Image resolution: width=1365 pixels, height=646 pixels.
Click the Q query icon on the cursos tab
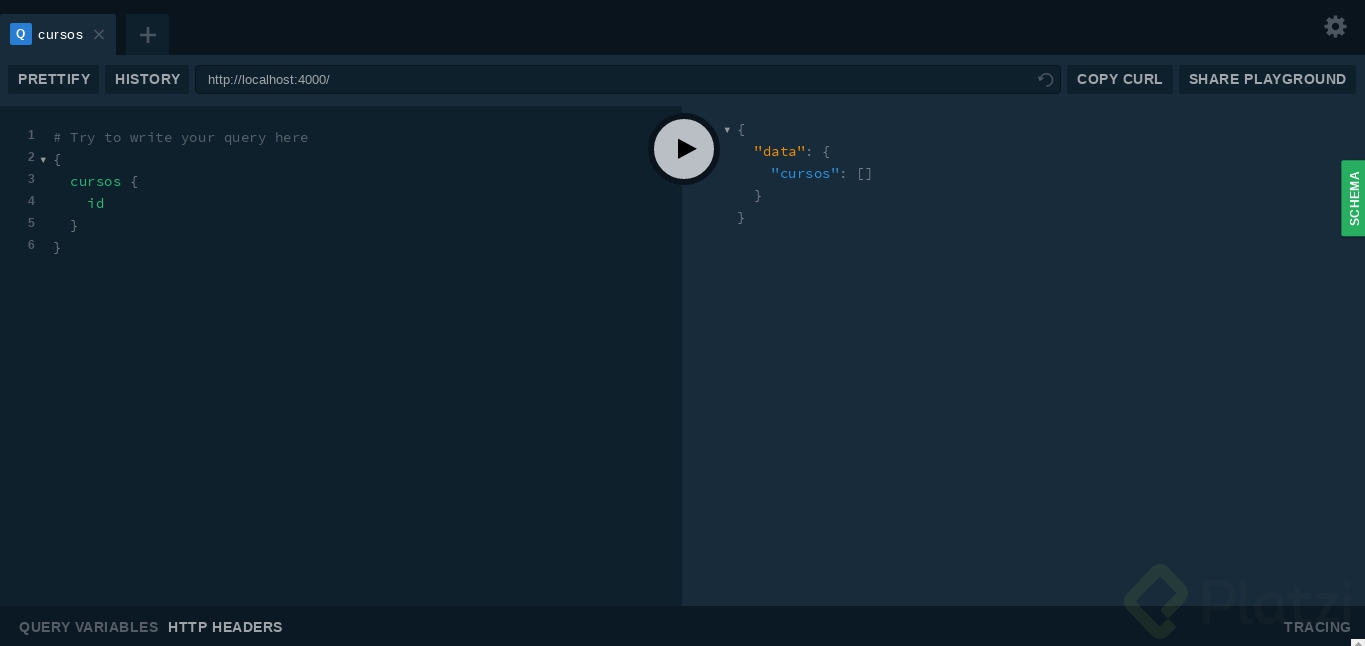[x=20, y=34]
